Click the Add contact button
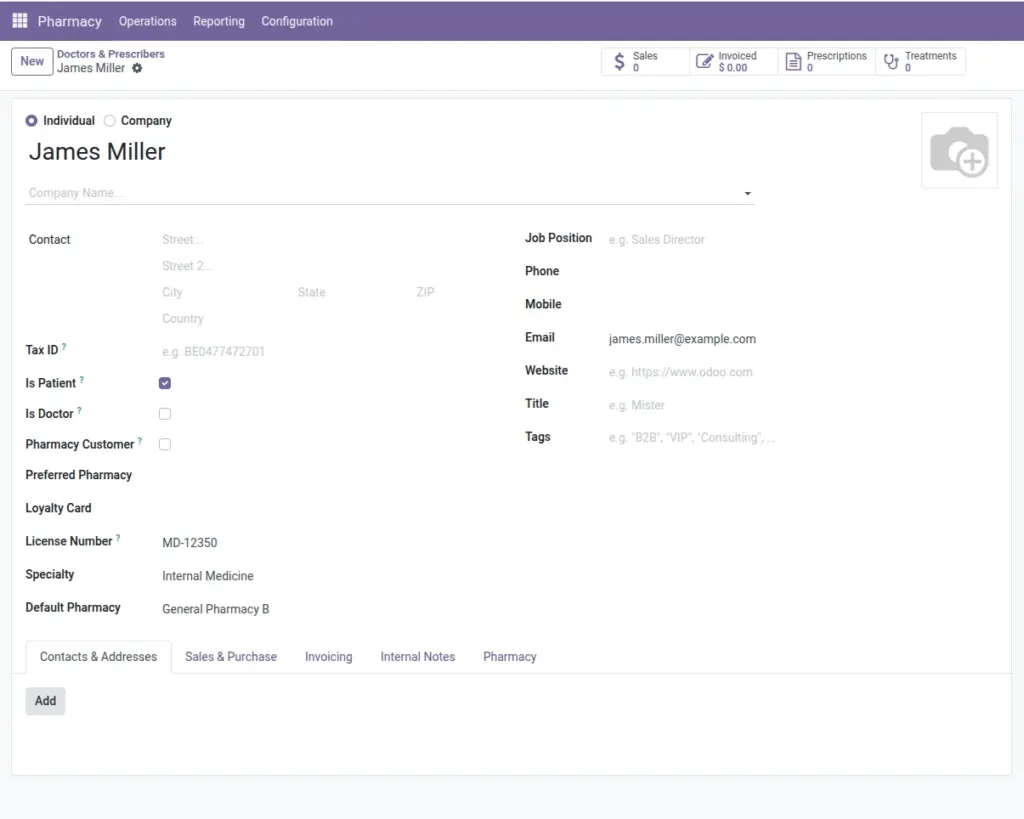1024x819 pixels. (x=46, y=701)
